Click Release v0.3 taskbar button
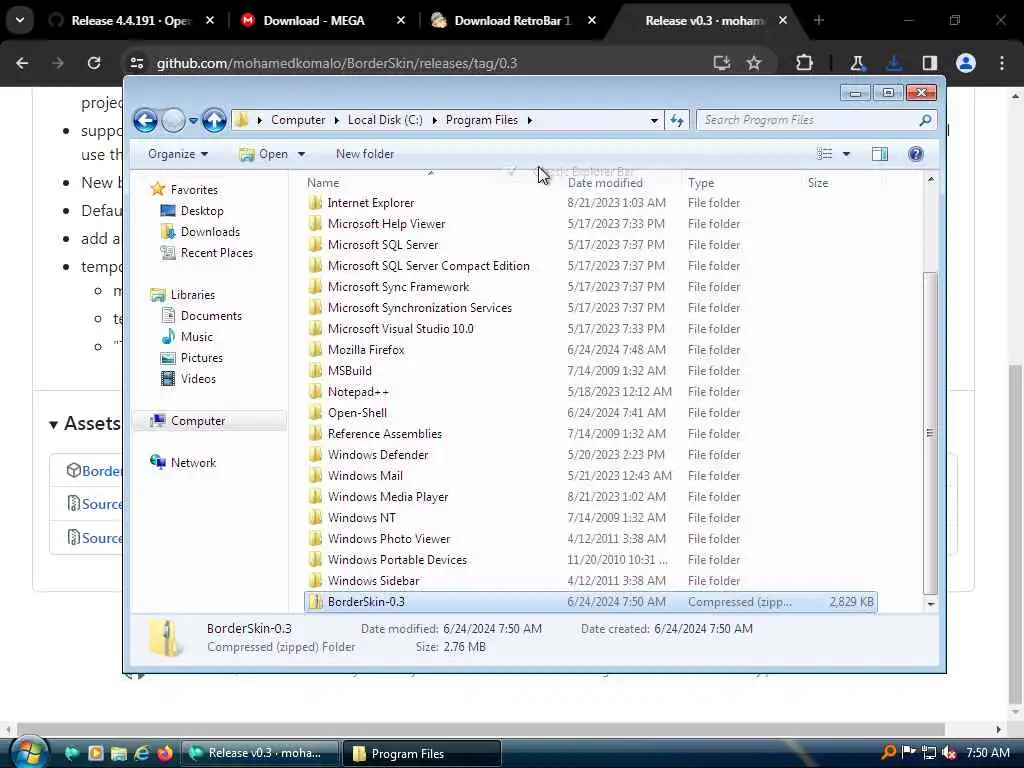 pyautogui.click(x=260, y=754)
